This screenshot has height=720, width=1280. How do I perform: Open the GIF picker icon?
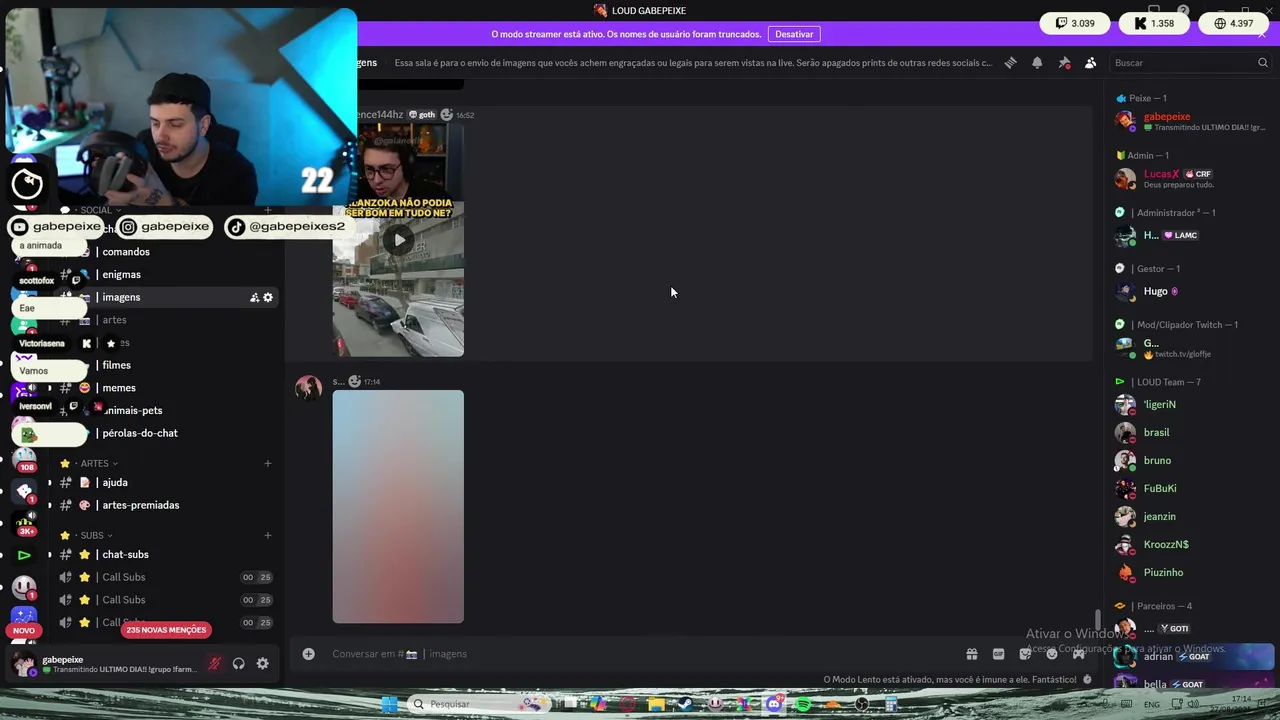tap(998, 654)
